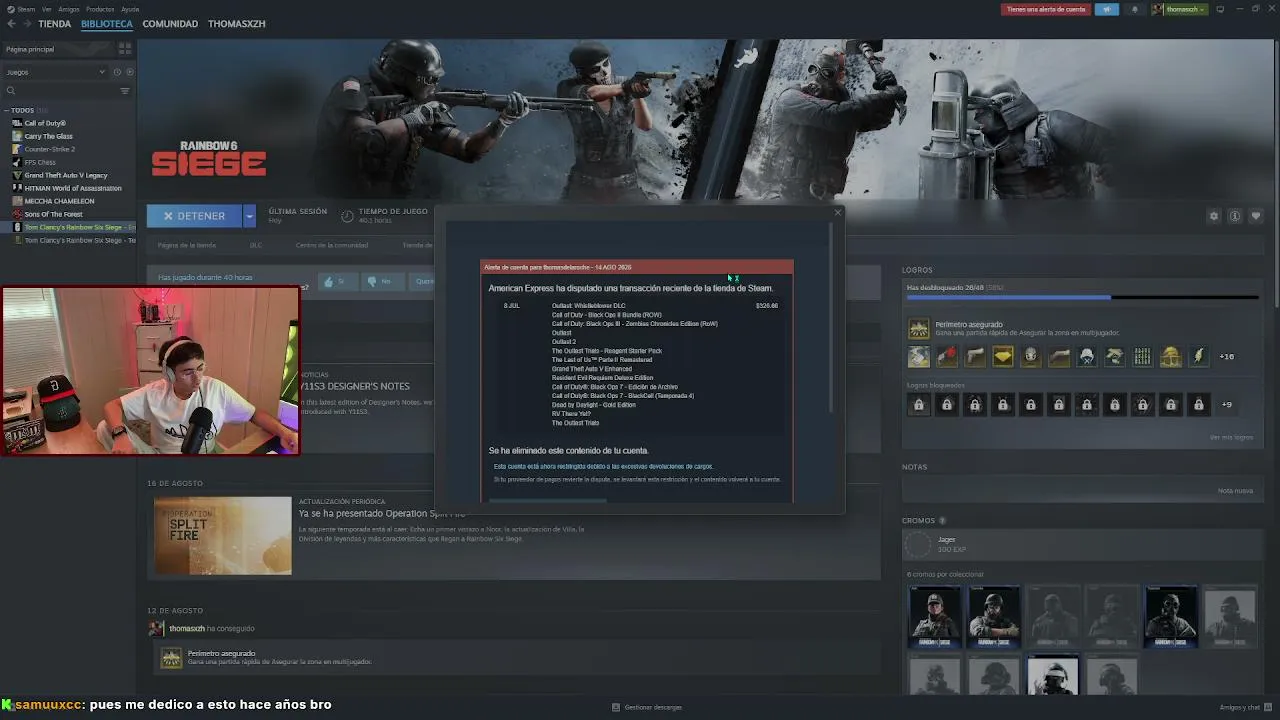This screenshot has height=720, width=1280.
Task: Select Grand Theft Auto V Legacy
Action: pos(66,175)
